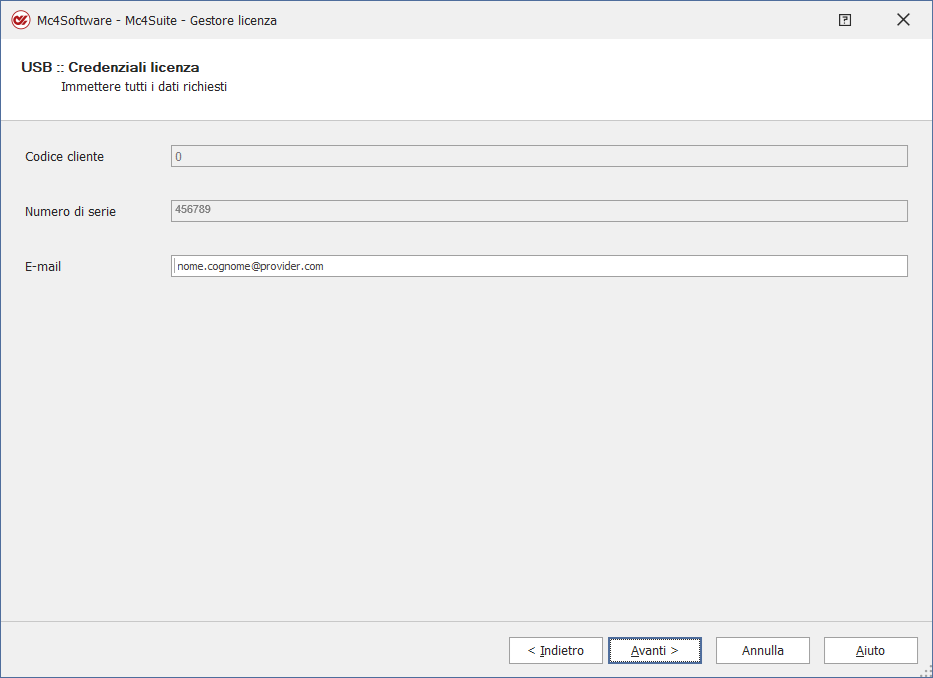Screen dimensions: 933x678
Task: Click the Numero di serie label
Action: (70, 212)
